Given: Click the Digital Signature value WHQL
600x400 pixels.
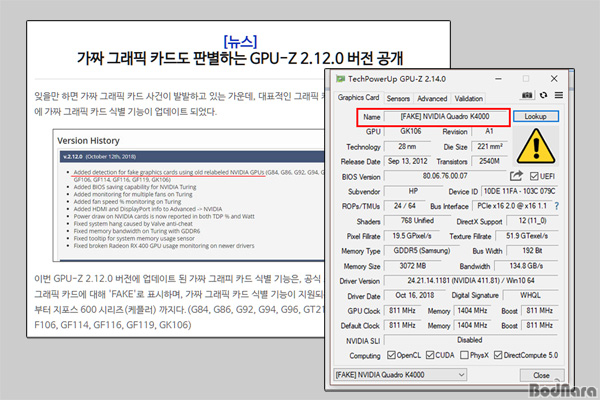Looking at the screenshot, I should (x=530, y=295).
